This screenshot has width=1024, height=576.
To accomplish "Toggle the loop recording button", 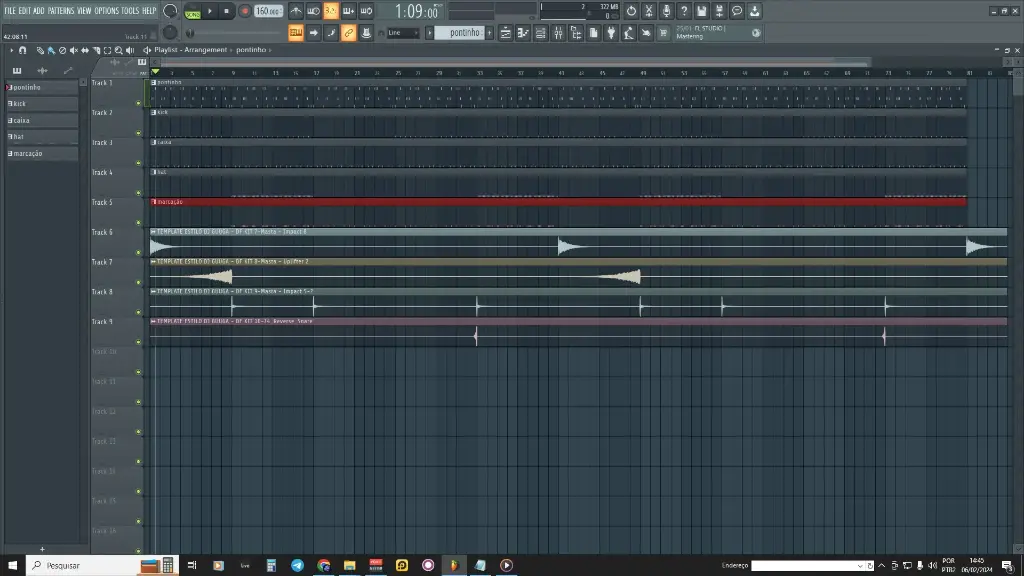I will tap(366, 11).
